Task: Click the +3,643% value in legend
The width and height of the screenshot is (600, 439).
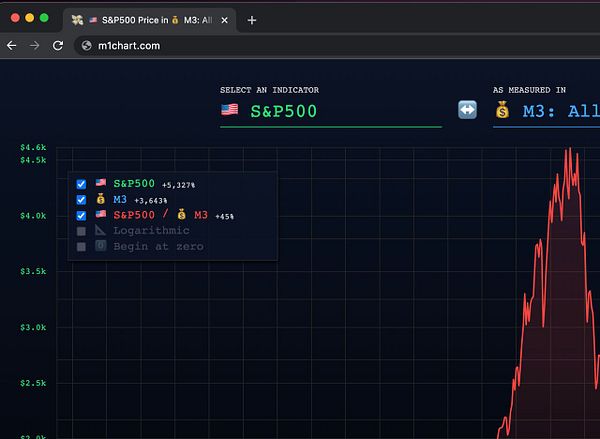Action: [150, 201]
